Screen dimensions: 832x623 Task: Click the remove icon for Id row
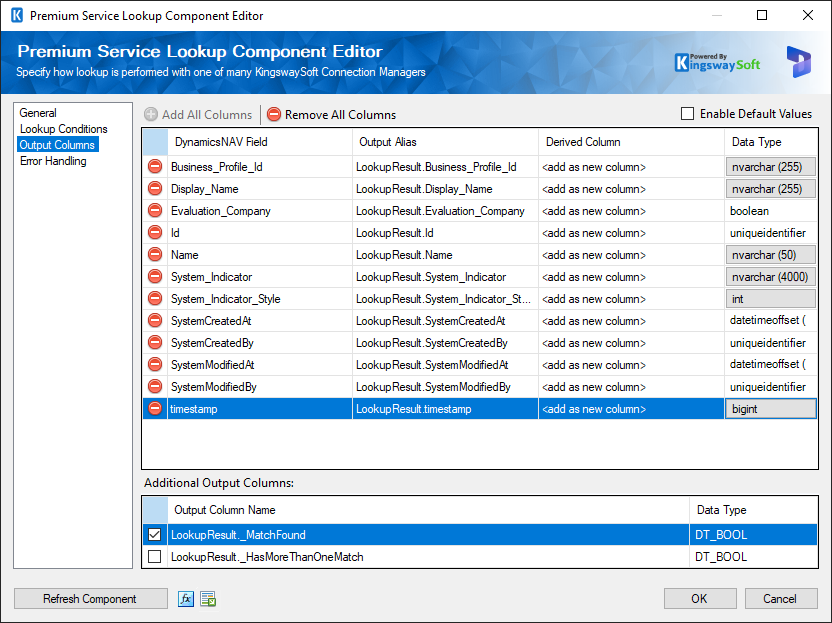[154, 232]
